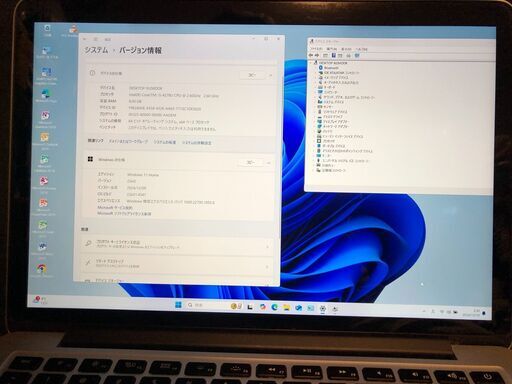Click the Settings window back arrow
The height and width of the screenshot is (384, 512).
[x=85, y=39]
